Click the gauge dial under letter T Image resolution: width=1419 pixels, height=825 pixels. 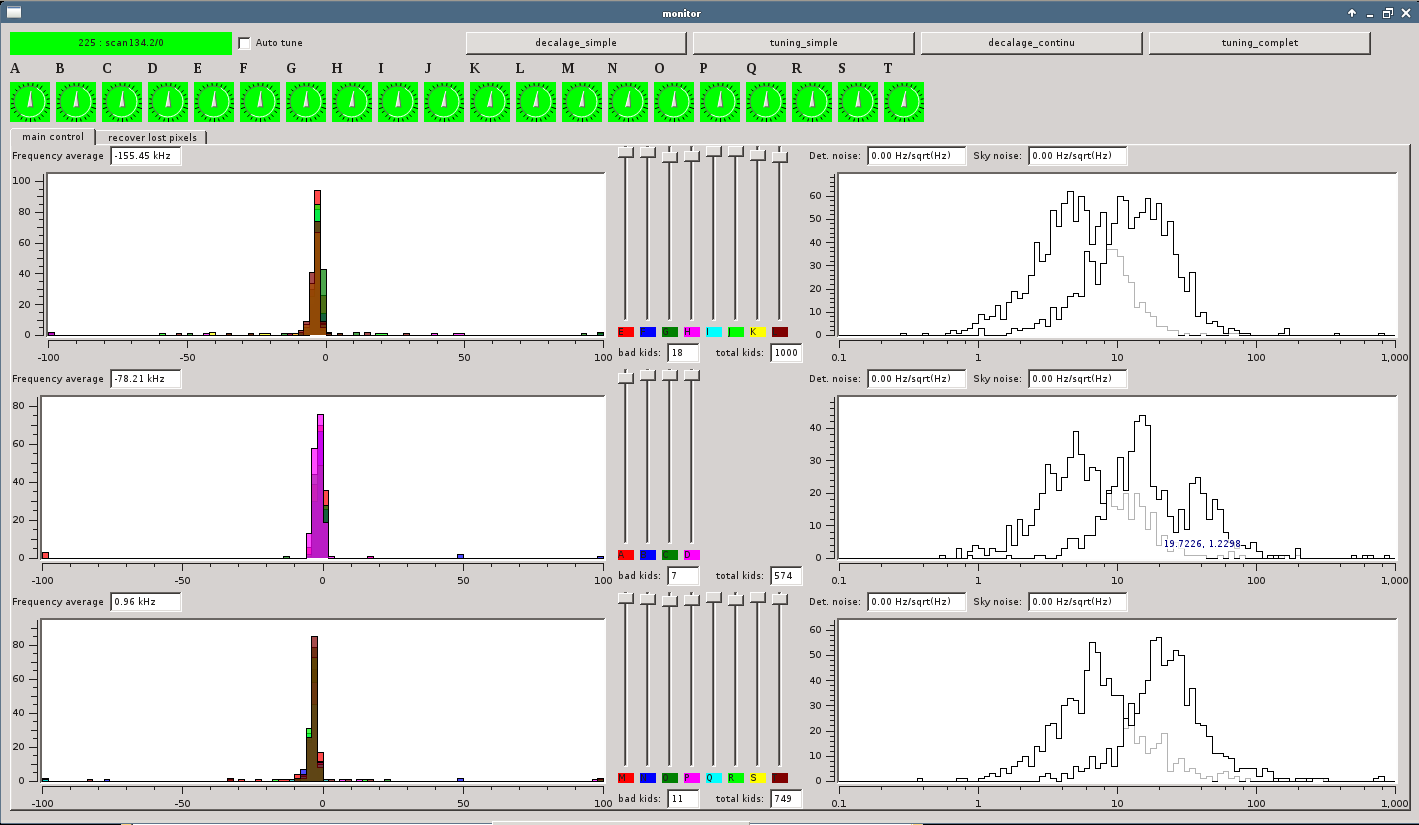point(904,102)
